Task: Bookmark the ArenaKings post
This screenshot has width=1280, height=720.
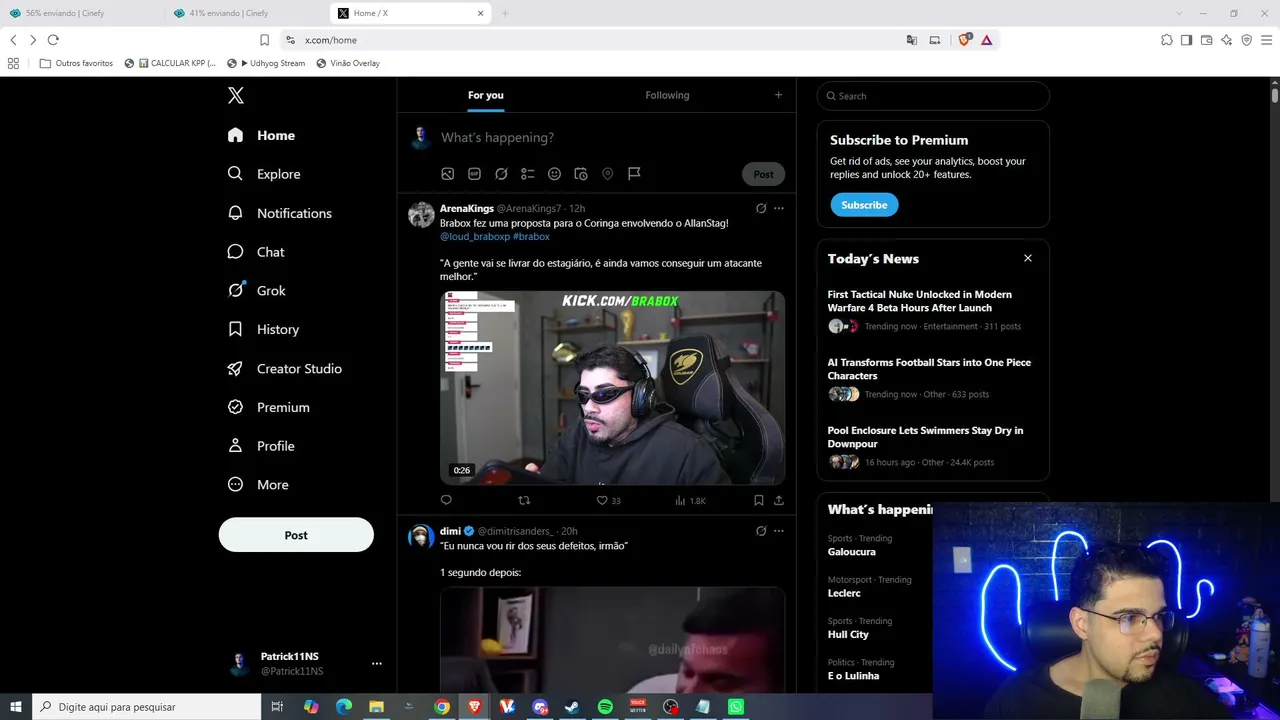Action: pyautogui.click(x=759, y=500)
